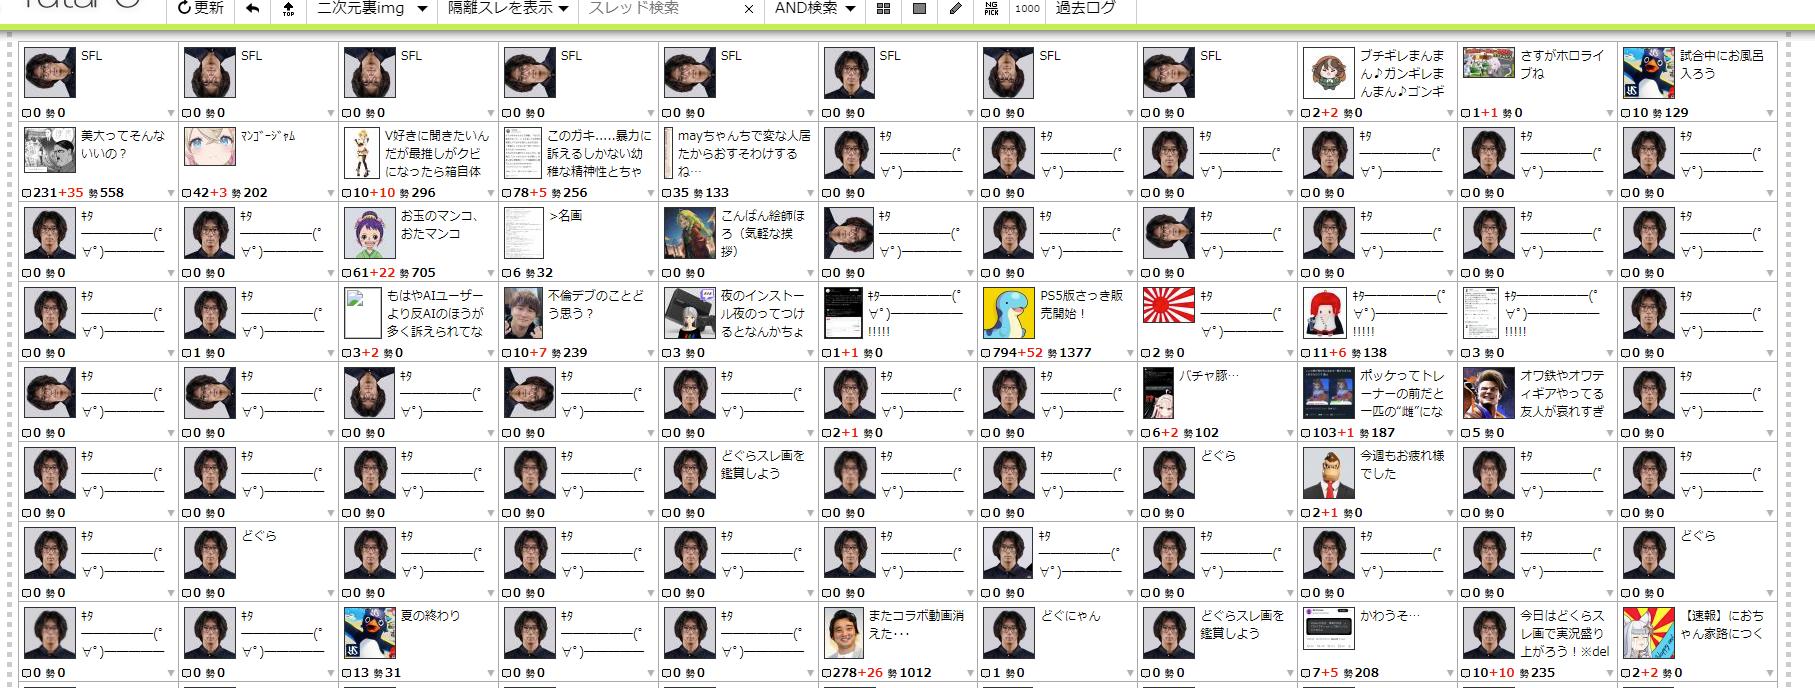Select the single rectangle layout icon

[x=919, y=9]
